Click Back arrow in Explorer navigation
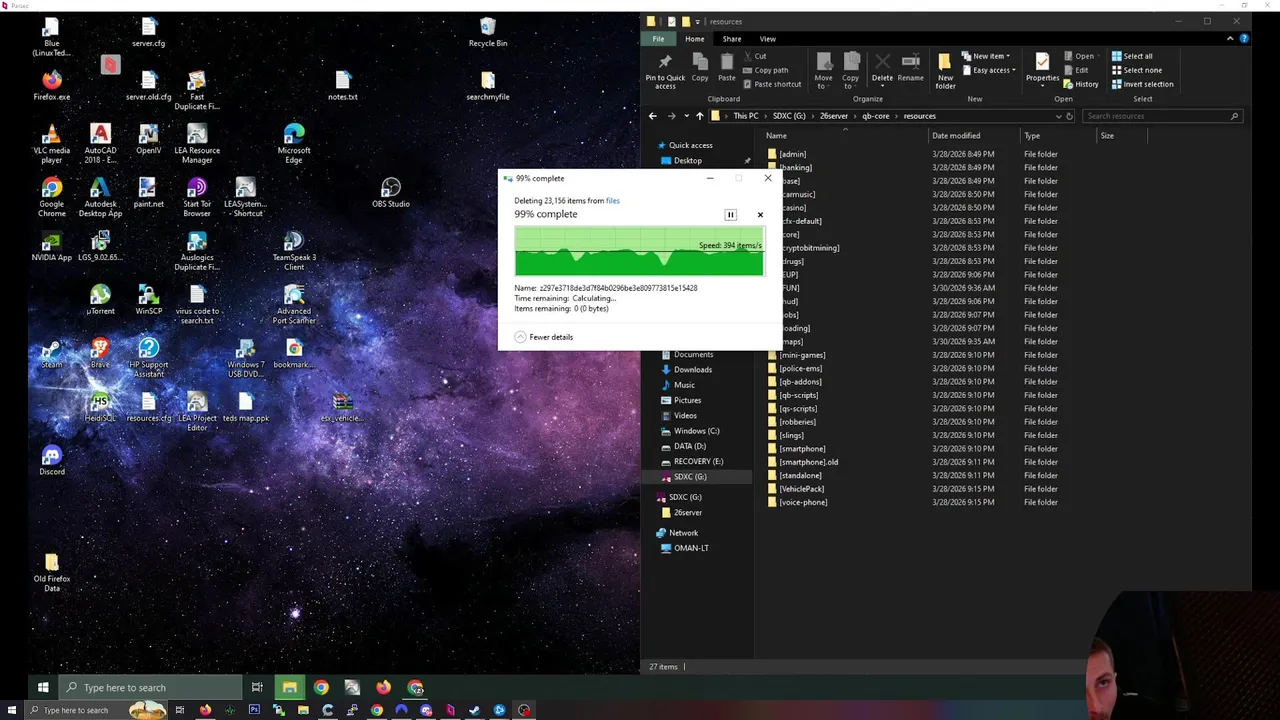Image resolution: width=1280 pixels, height=720 pixels. [652, 116]
